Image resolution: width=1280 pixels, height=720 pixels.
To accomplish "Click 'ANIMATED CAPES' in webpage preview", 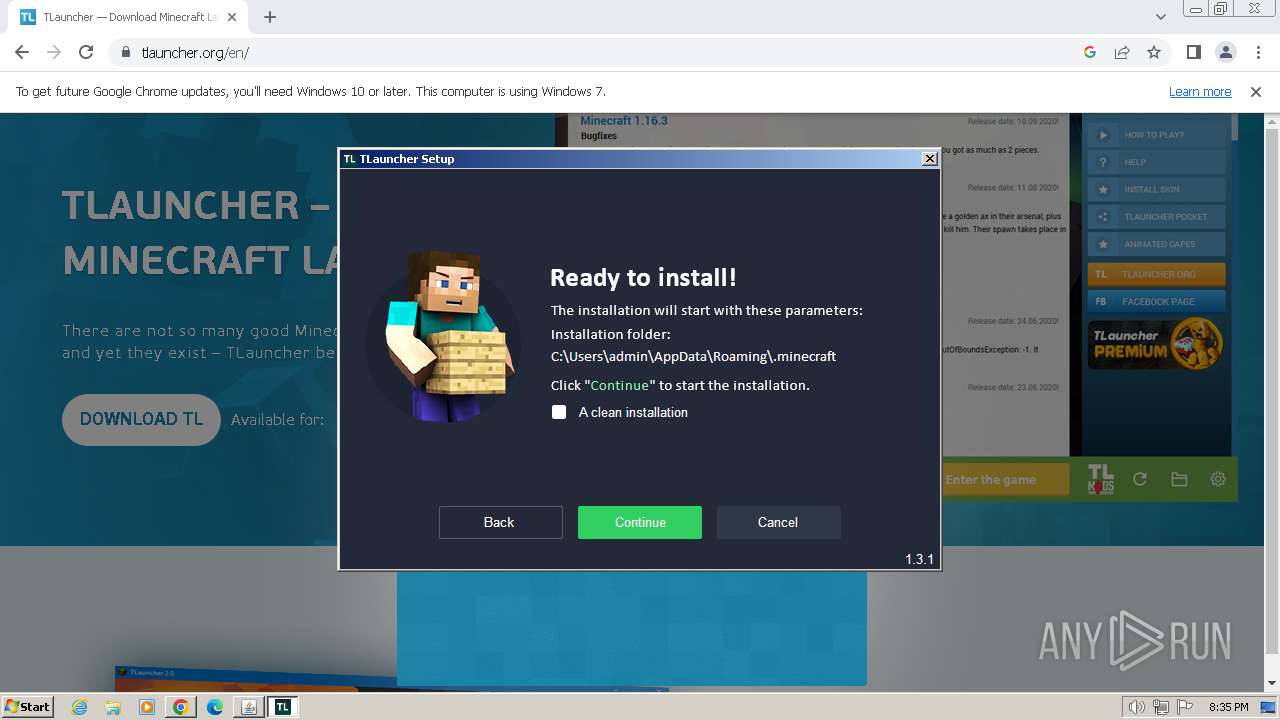I will 1157,244.
